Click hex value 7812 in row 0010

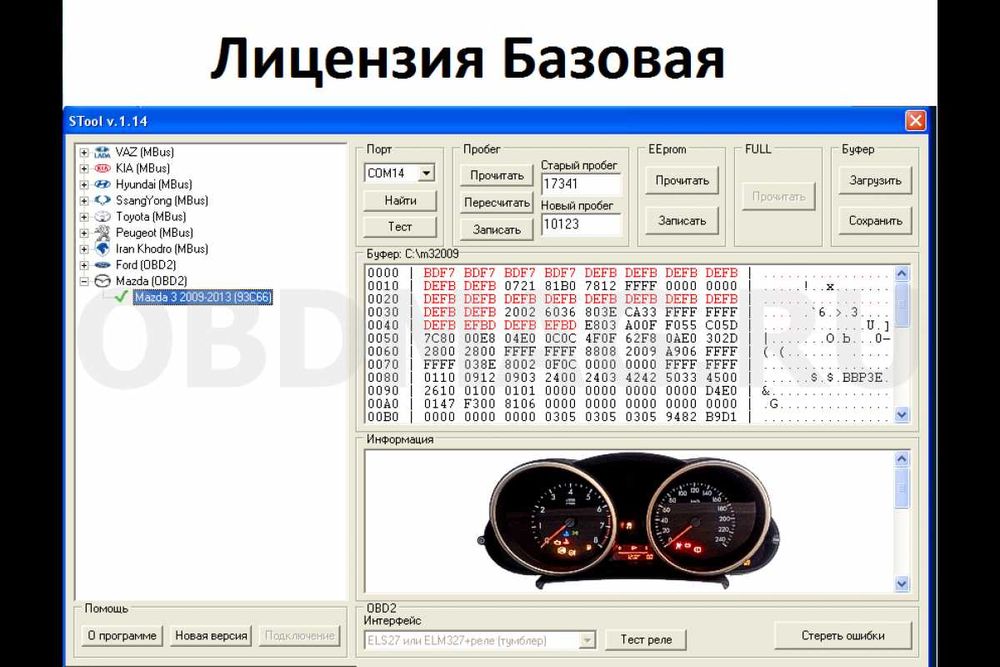point(600,286)
